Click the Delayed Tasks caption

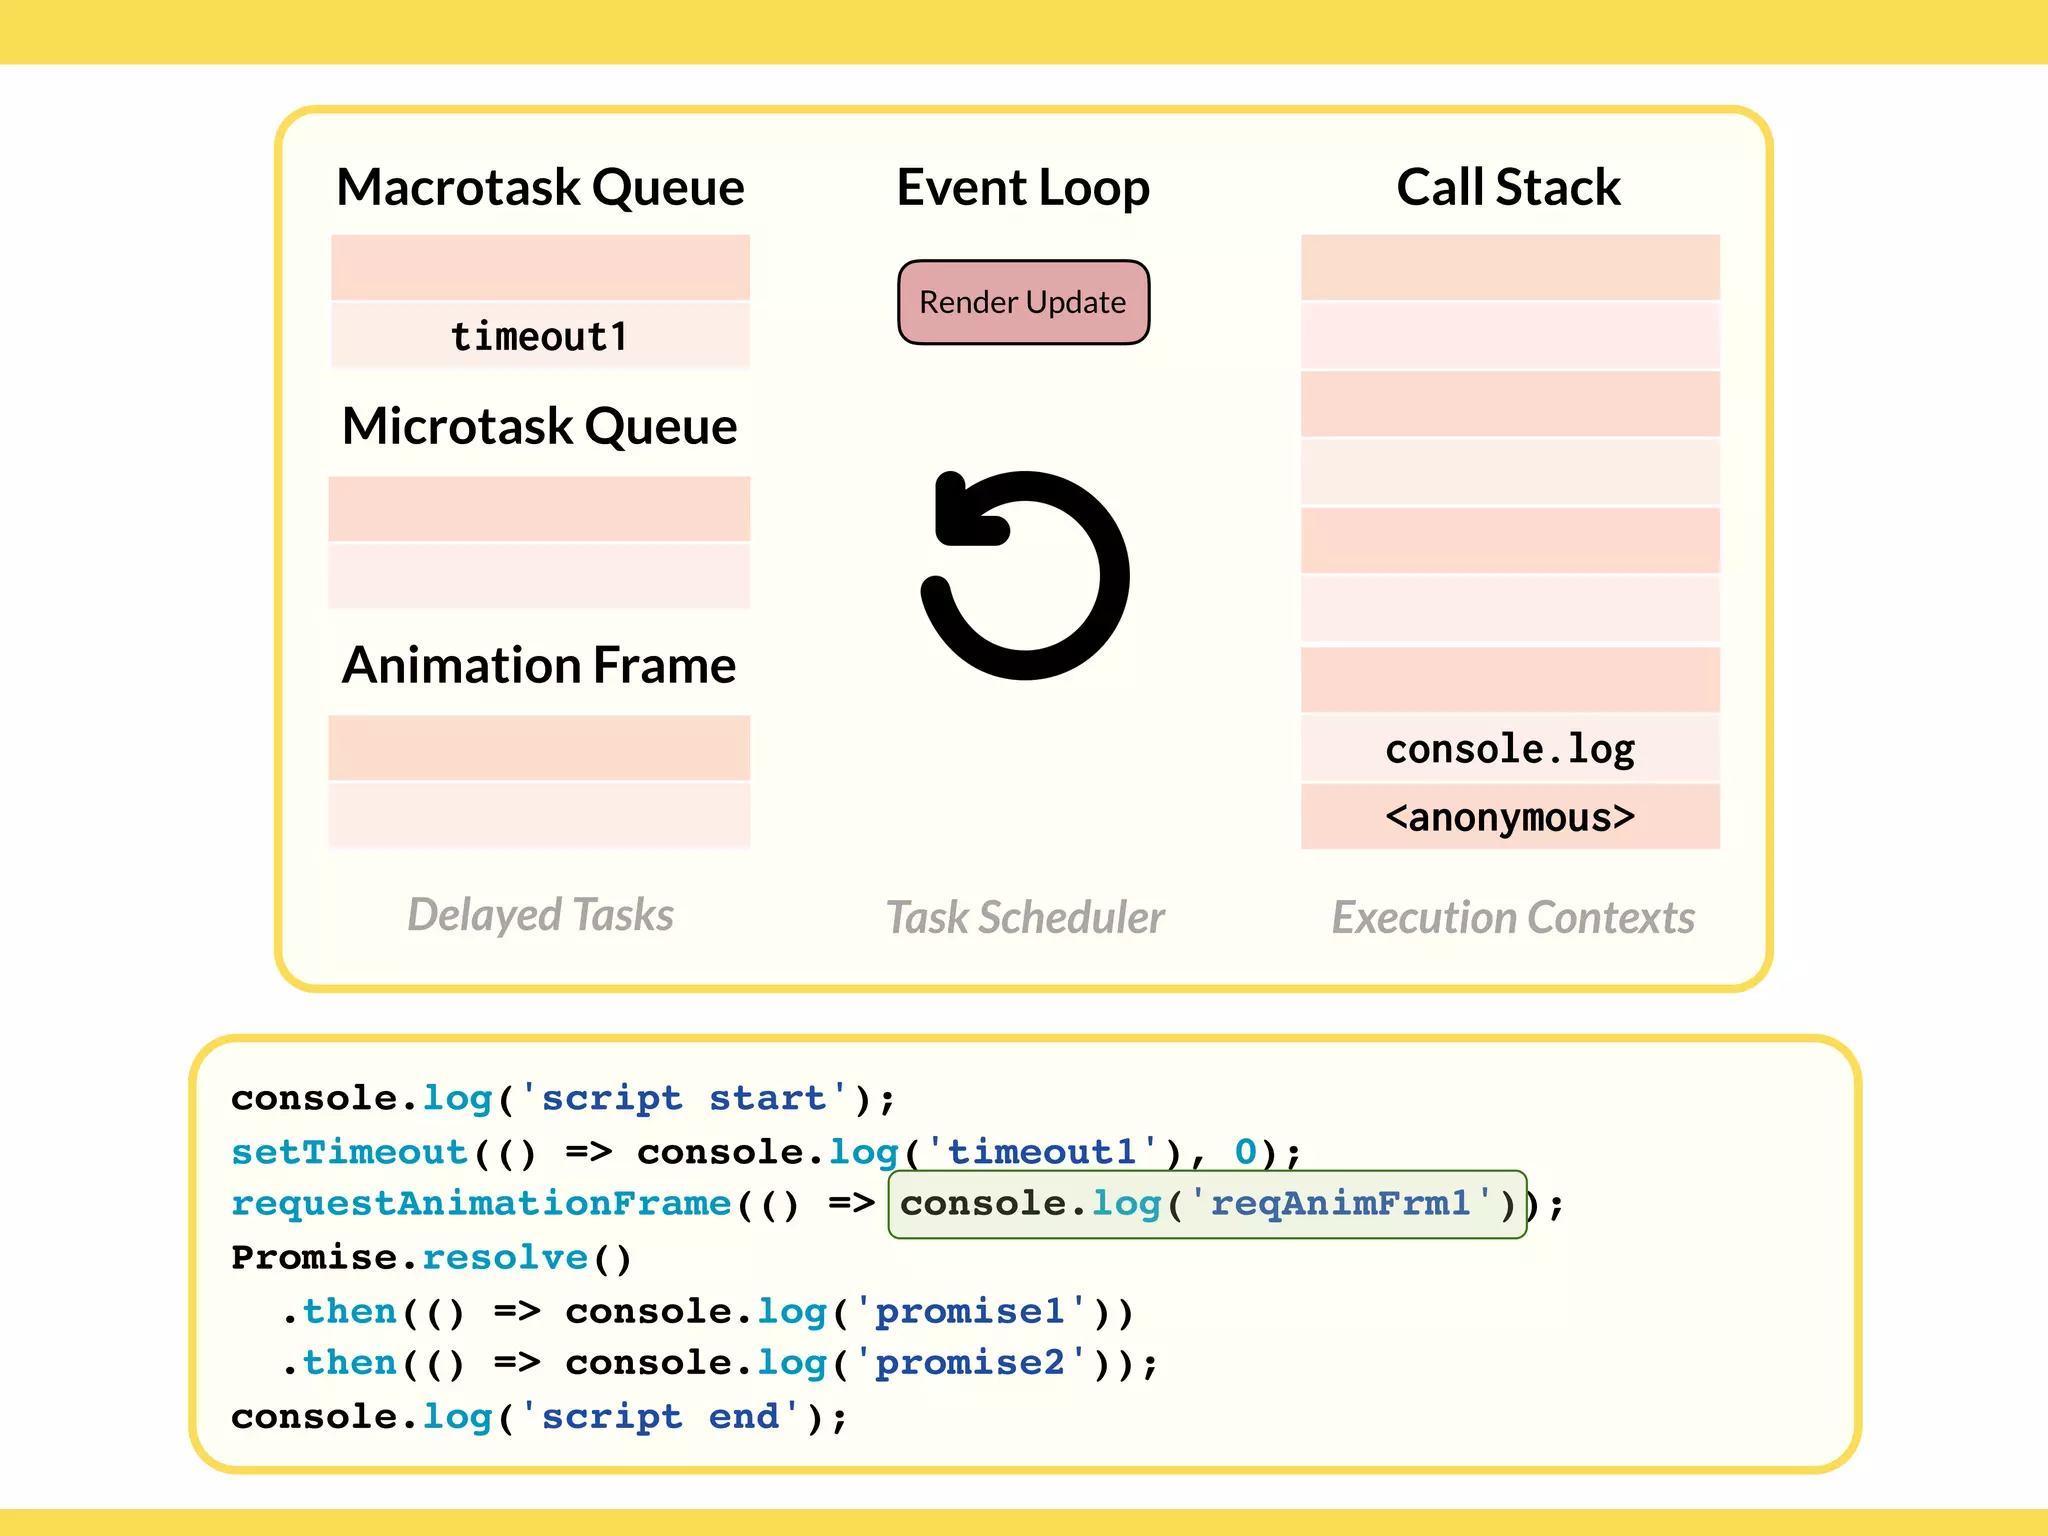540,915
